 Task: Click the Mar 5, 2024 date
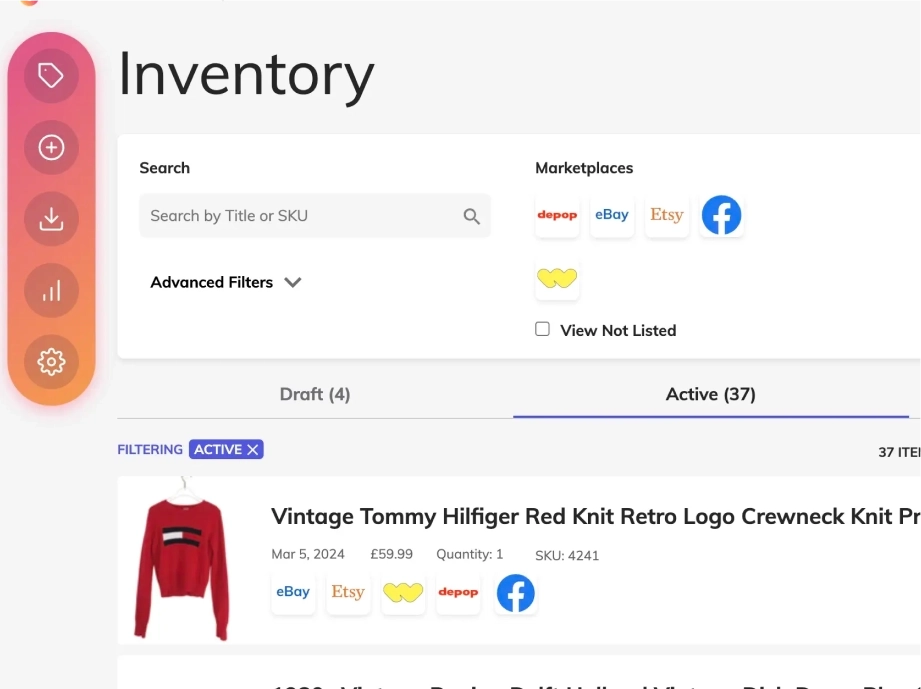(x=308, y=554)
